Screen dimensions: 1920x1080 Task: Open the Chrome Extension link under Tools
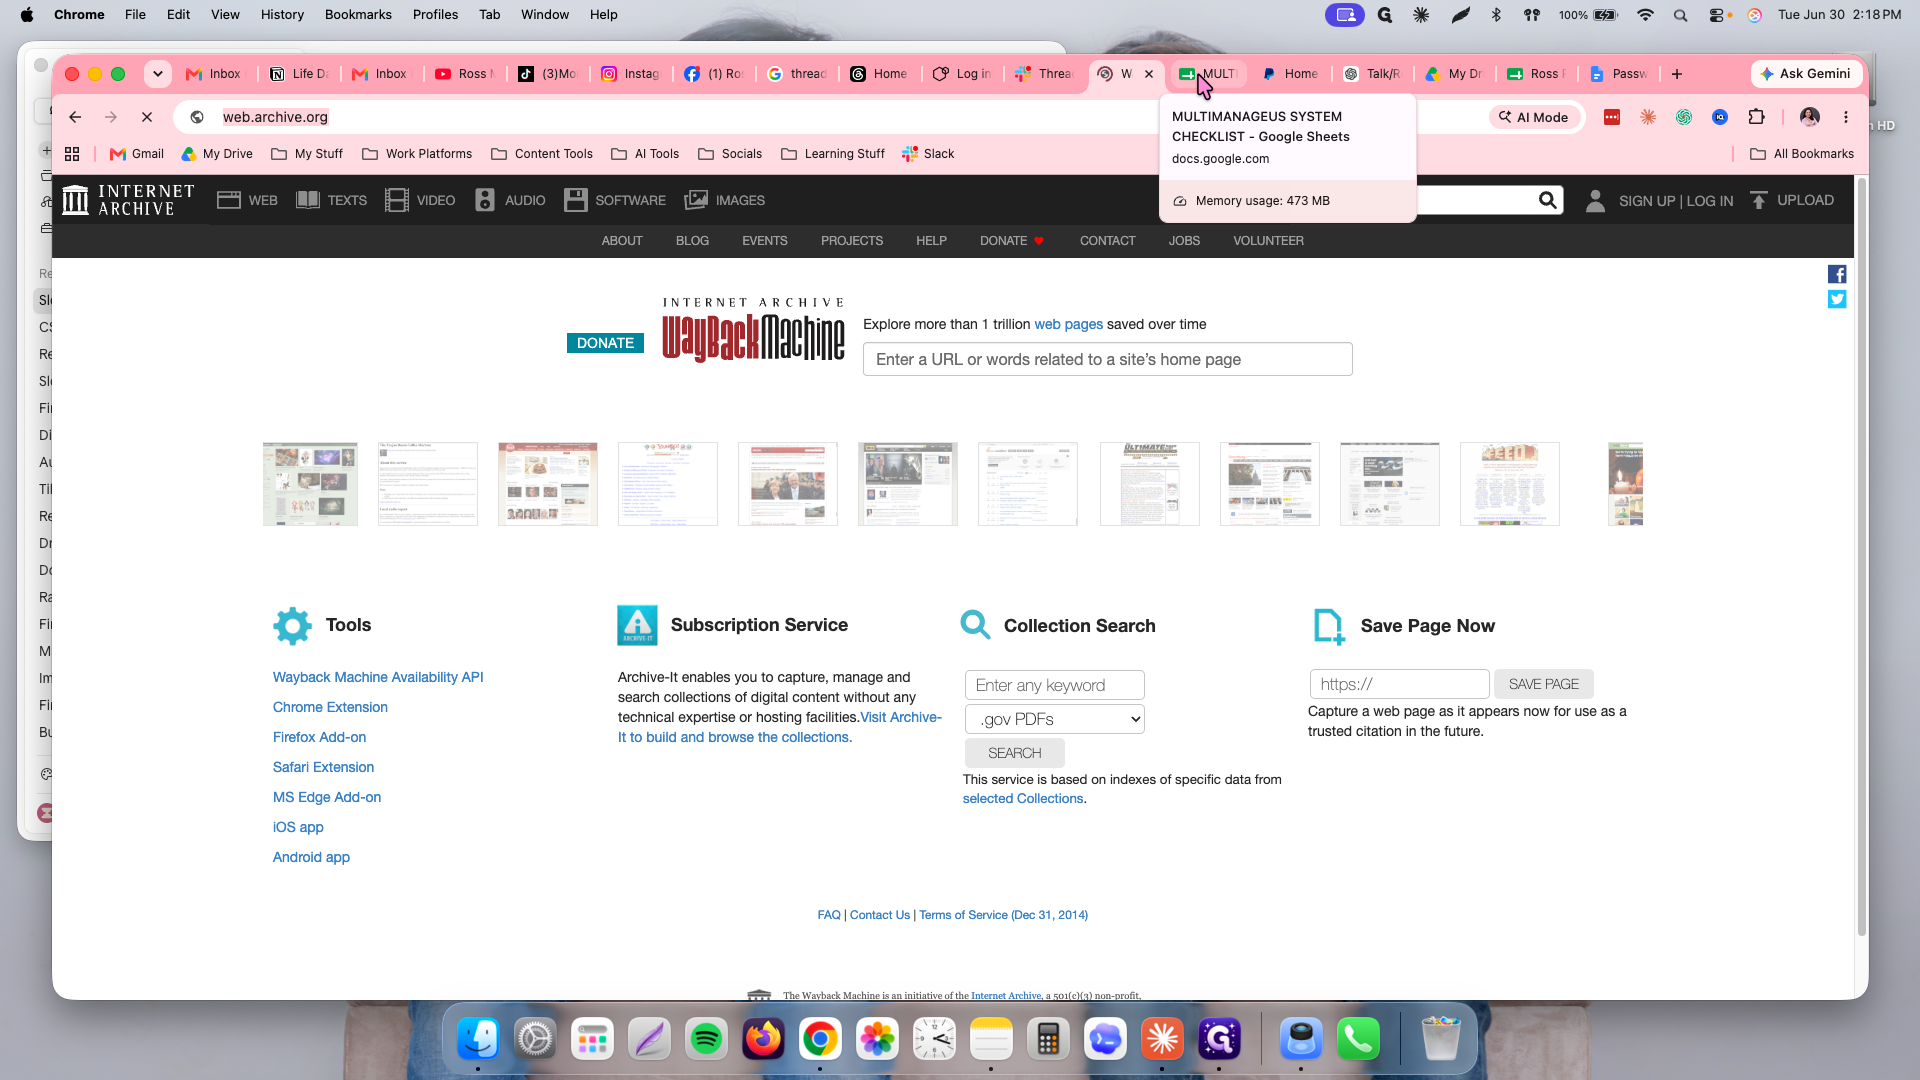tap(330, 707)
